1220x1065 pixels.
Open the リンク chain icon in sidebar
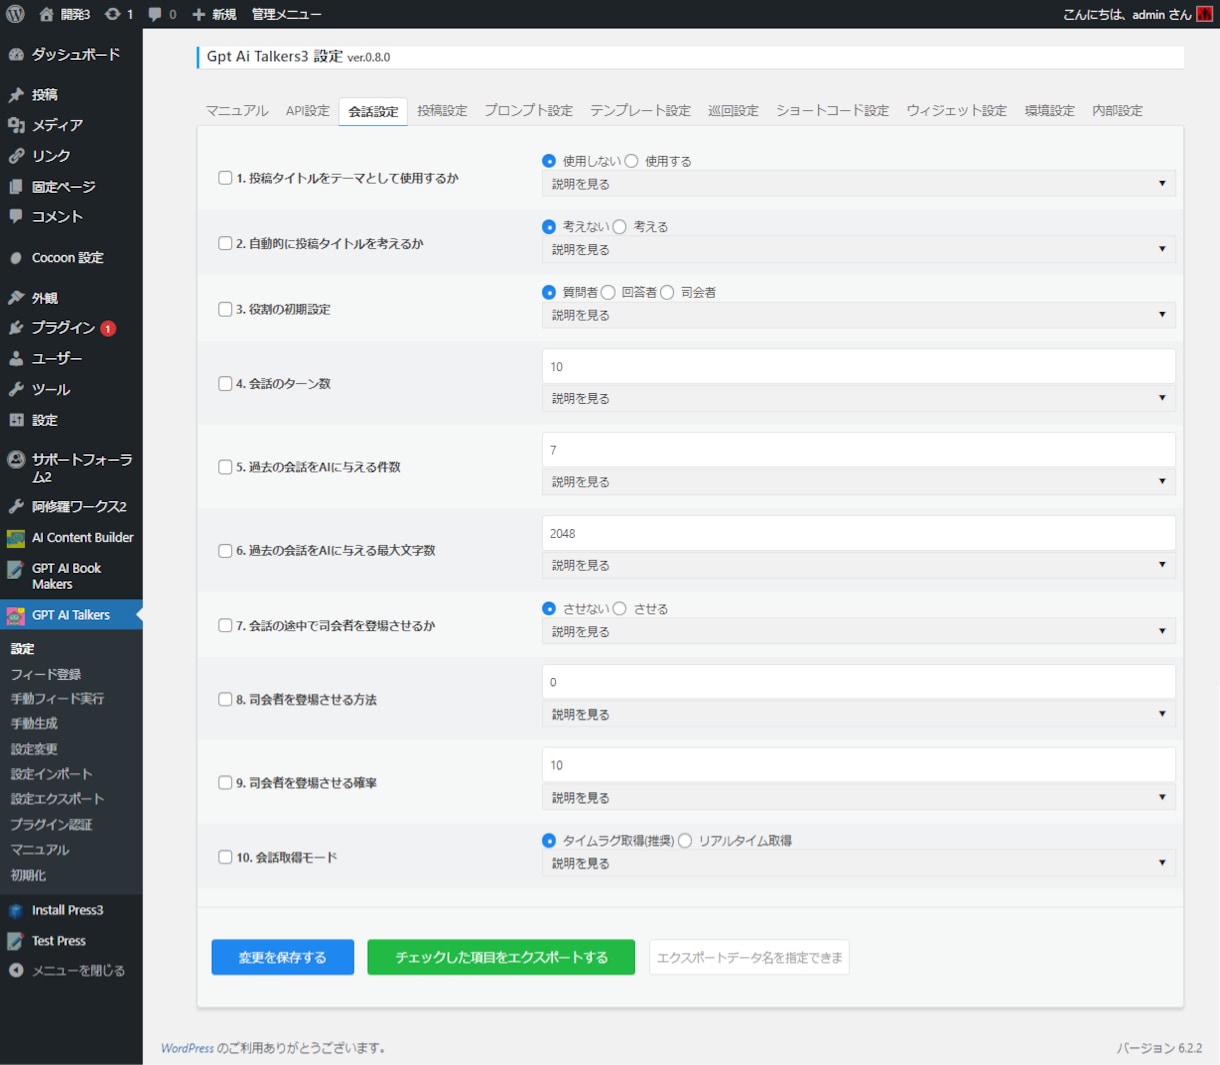[x=16, y=156]
